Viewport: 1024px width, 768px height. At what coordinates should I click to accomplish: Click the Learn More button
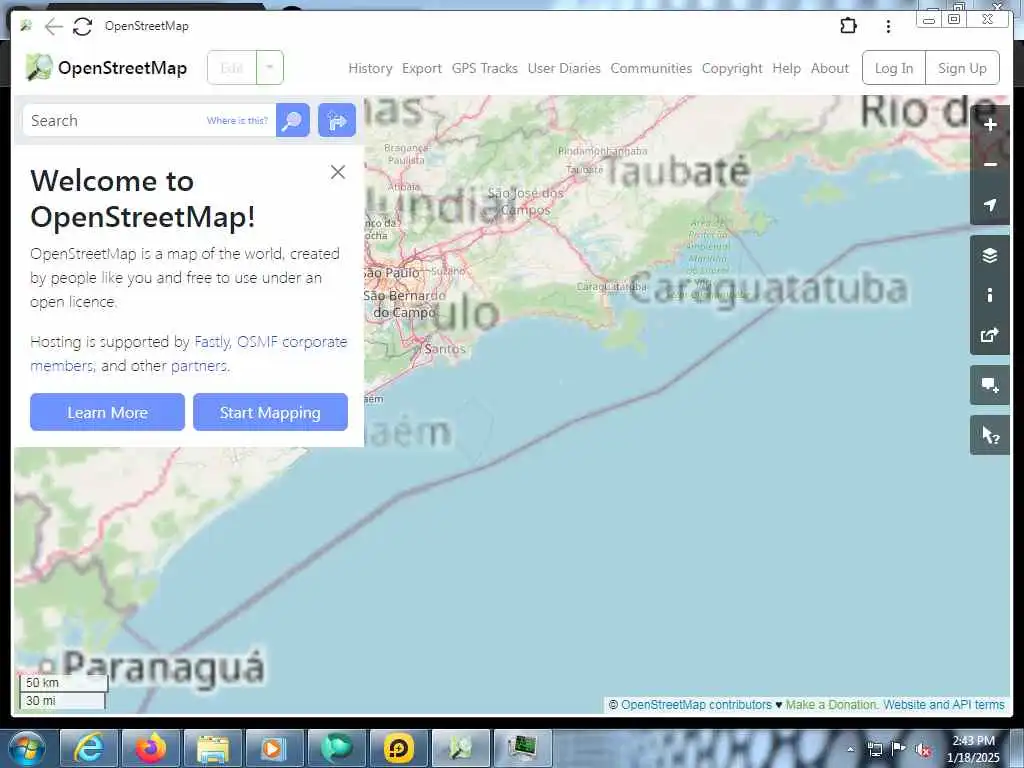tap(107, 412)
